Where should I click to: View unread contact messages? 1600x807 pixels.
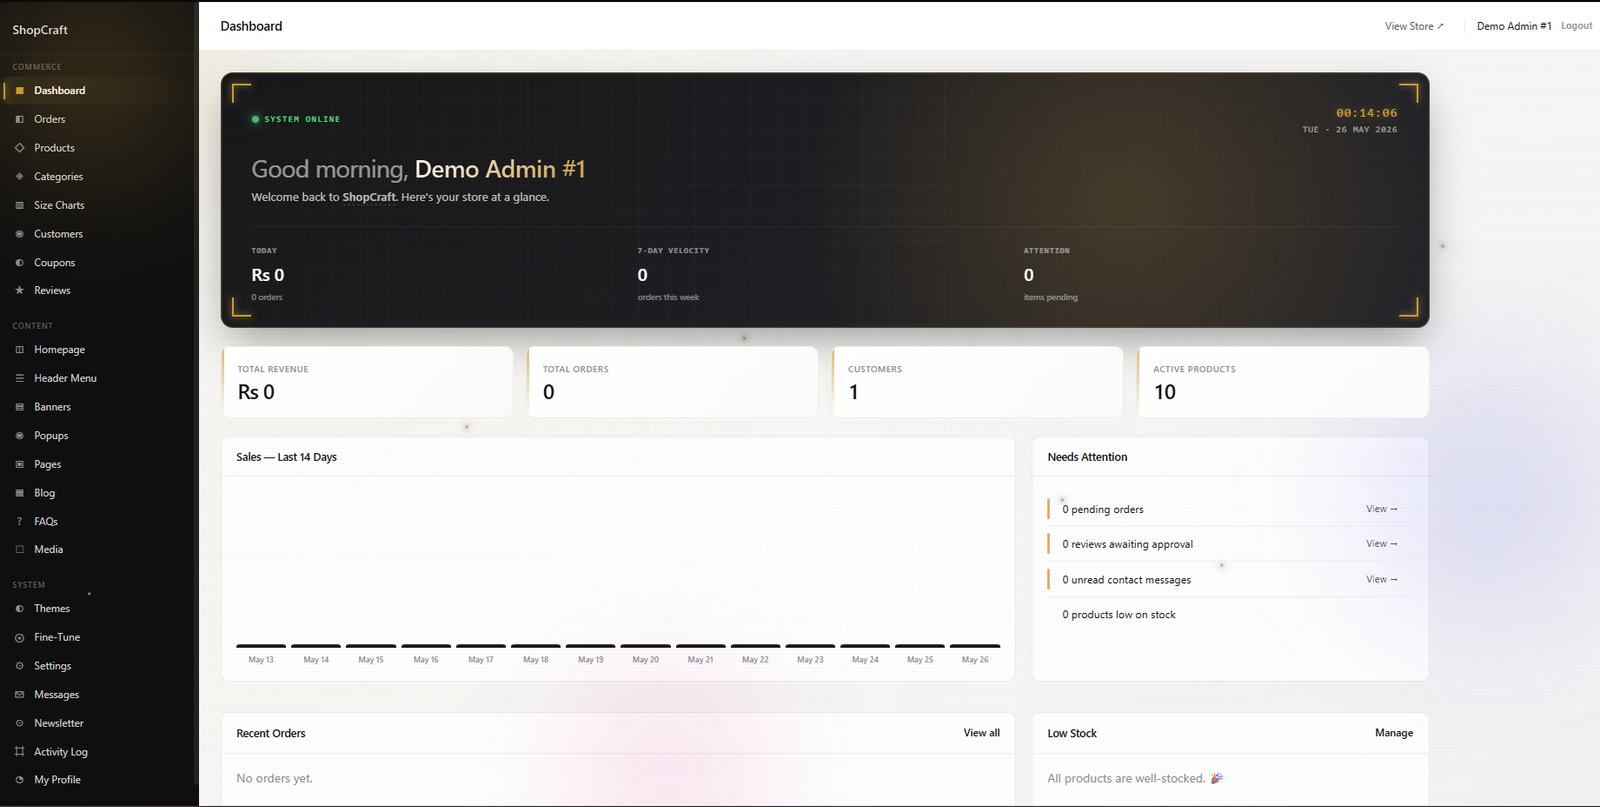(x=1382, y=579)
